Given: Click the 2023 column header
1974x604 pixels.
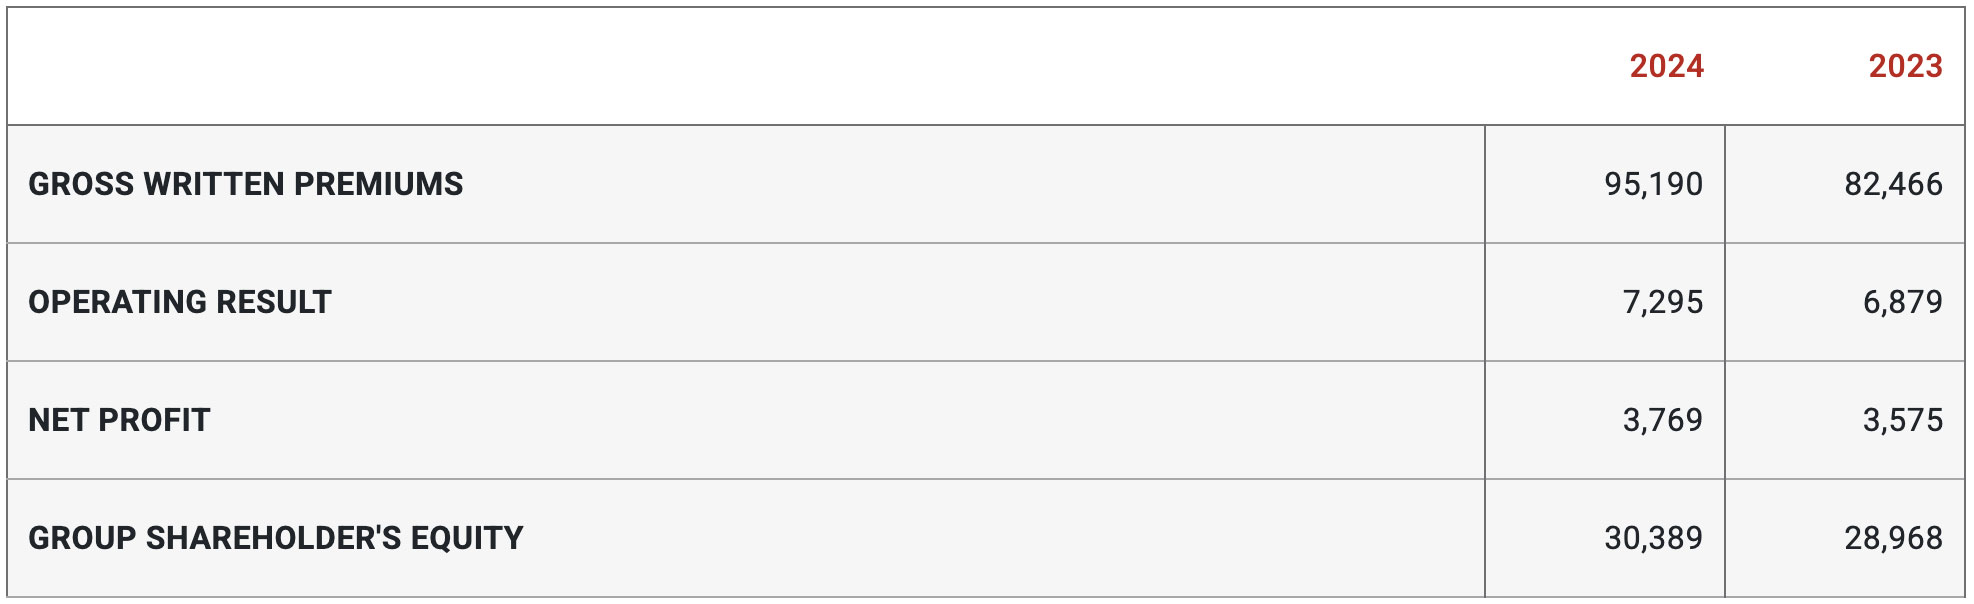Looking at the screenshot, I should pyautogui.click(x=1905, y=66).
